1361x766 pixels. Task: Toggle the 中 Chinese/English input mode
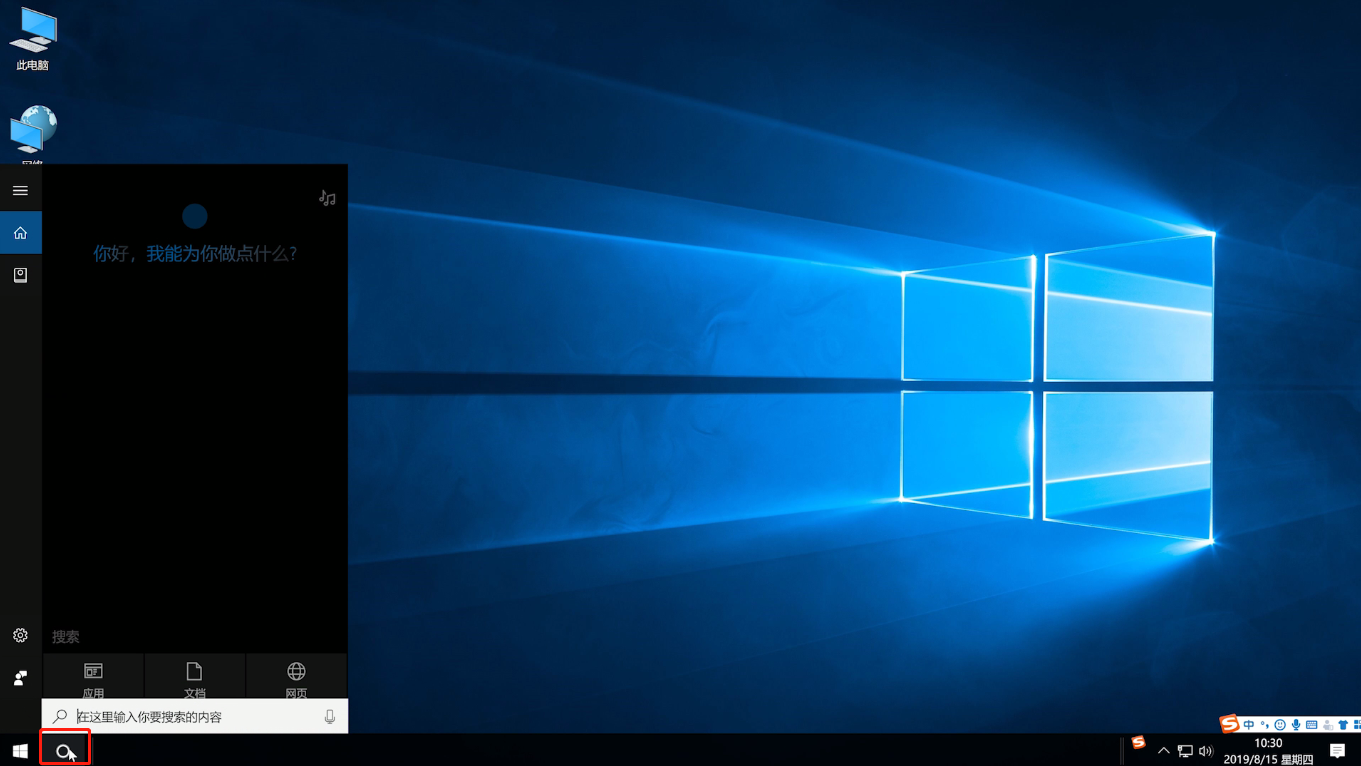1249,725
